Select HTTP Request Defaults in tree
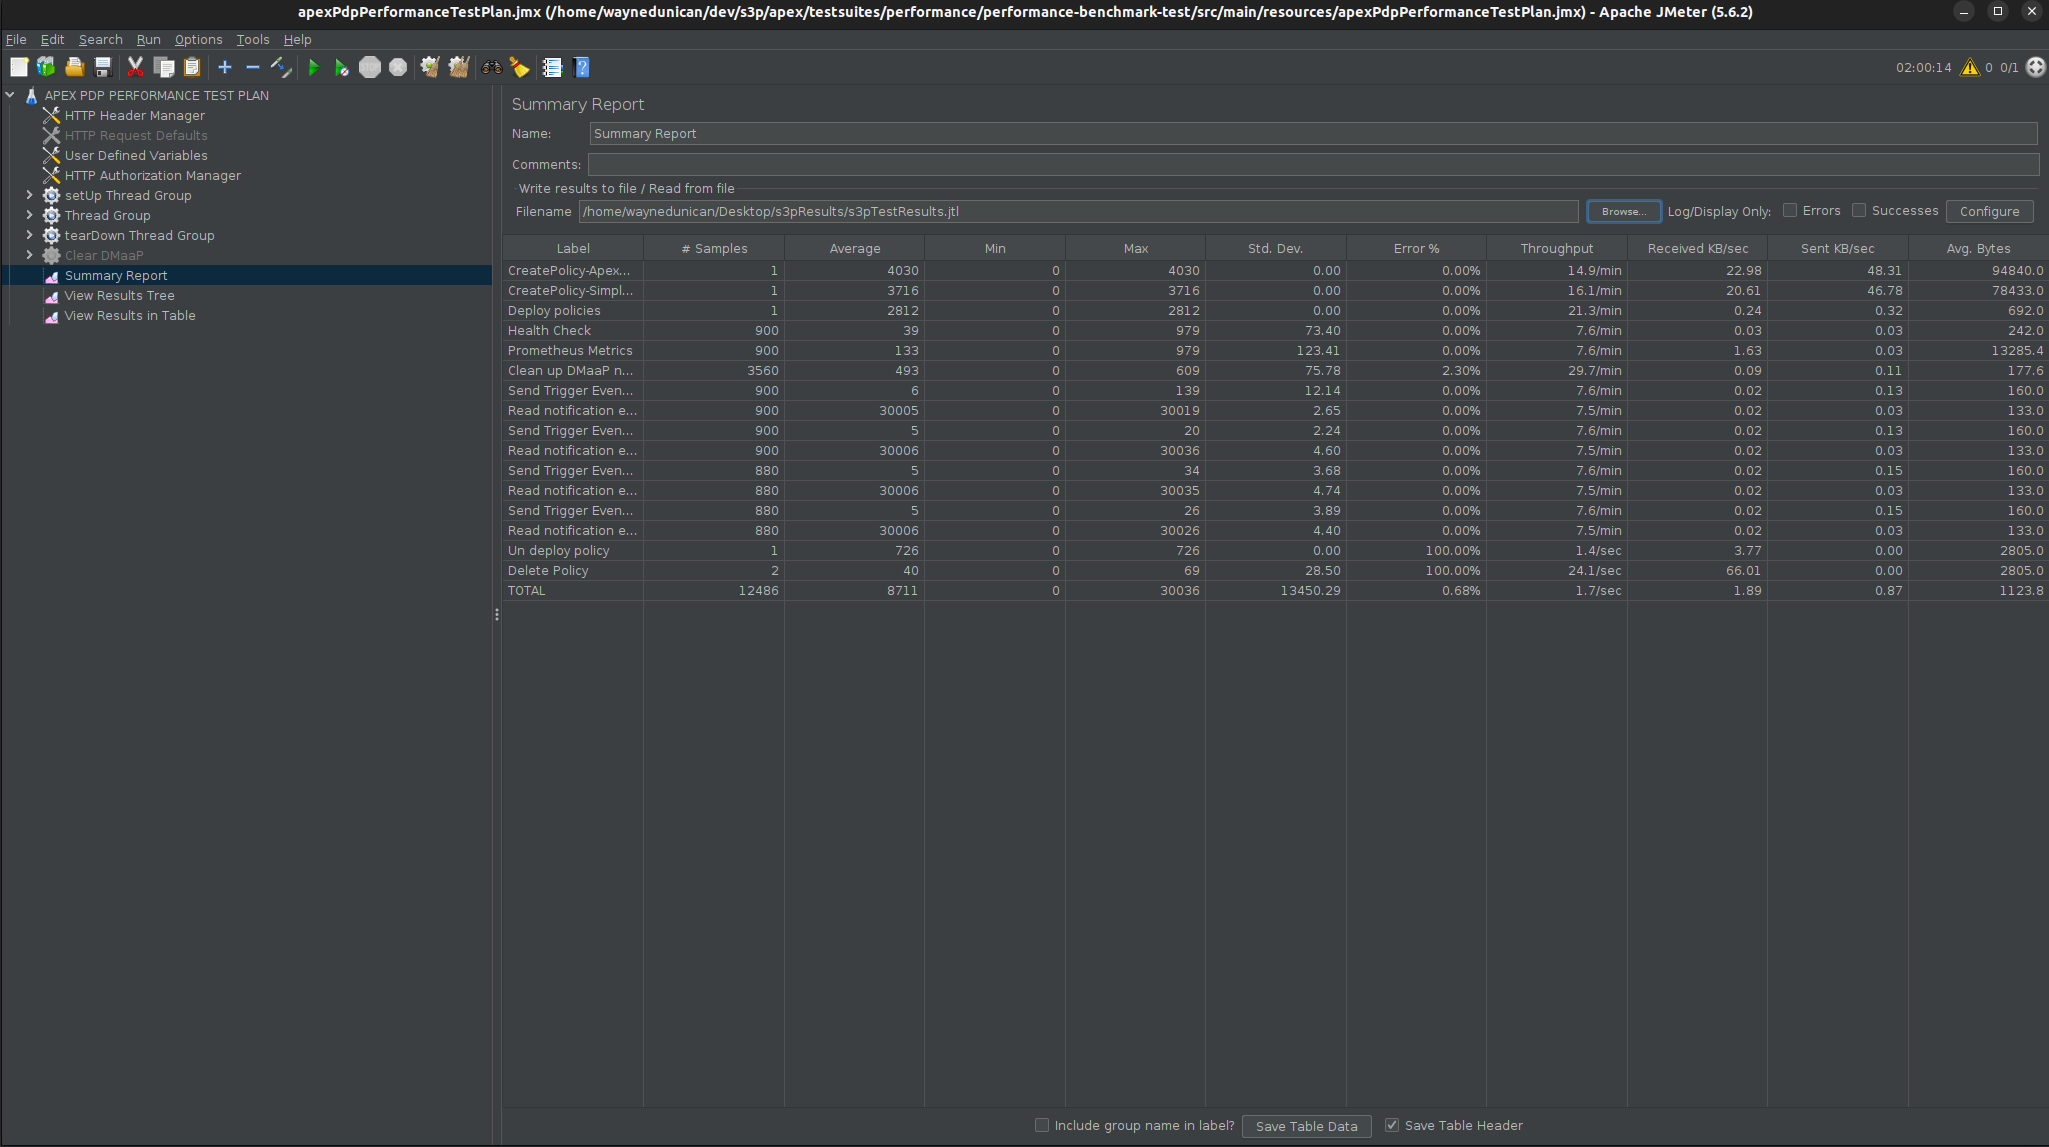Image resolution: width=2049 pixels, height=1147 pixels. pos(136,135)
